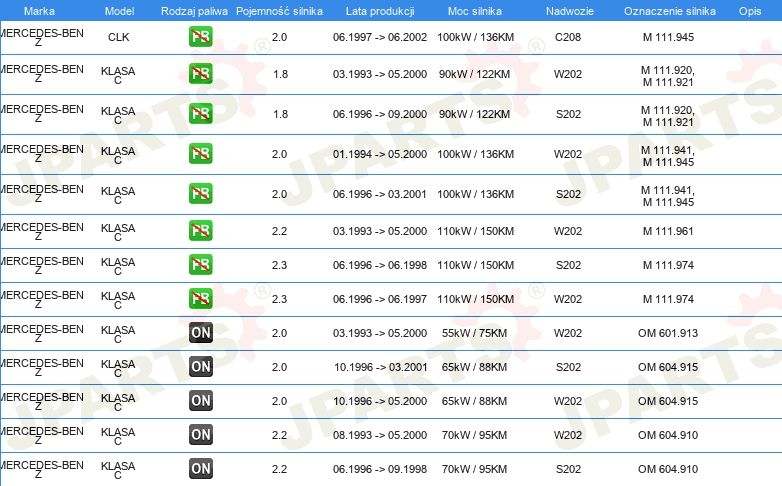Click the date range 06.1996 -> 06.1998
Image resolution: width=782 pixels, height=486 pixels.
coord(380,265)
